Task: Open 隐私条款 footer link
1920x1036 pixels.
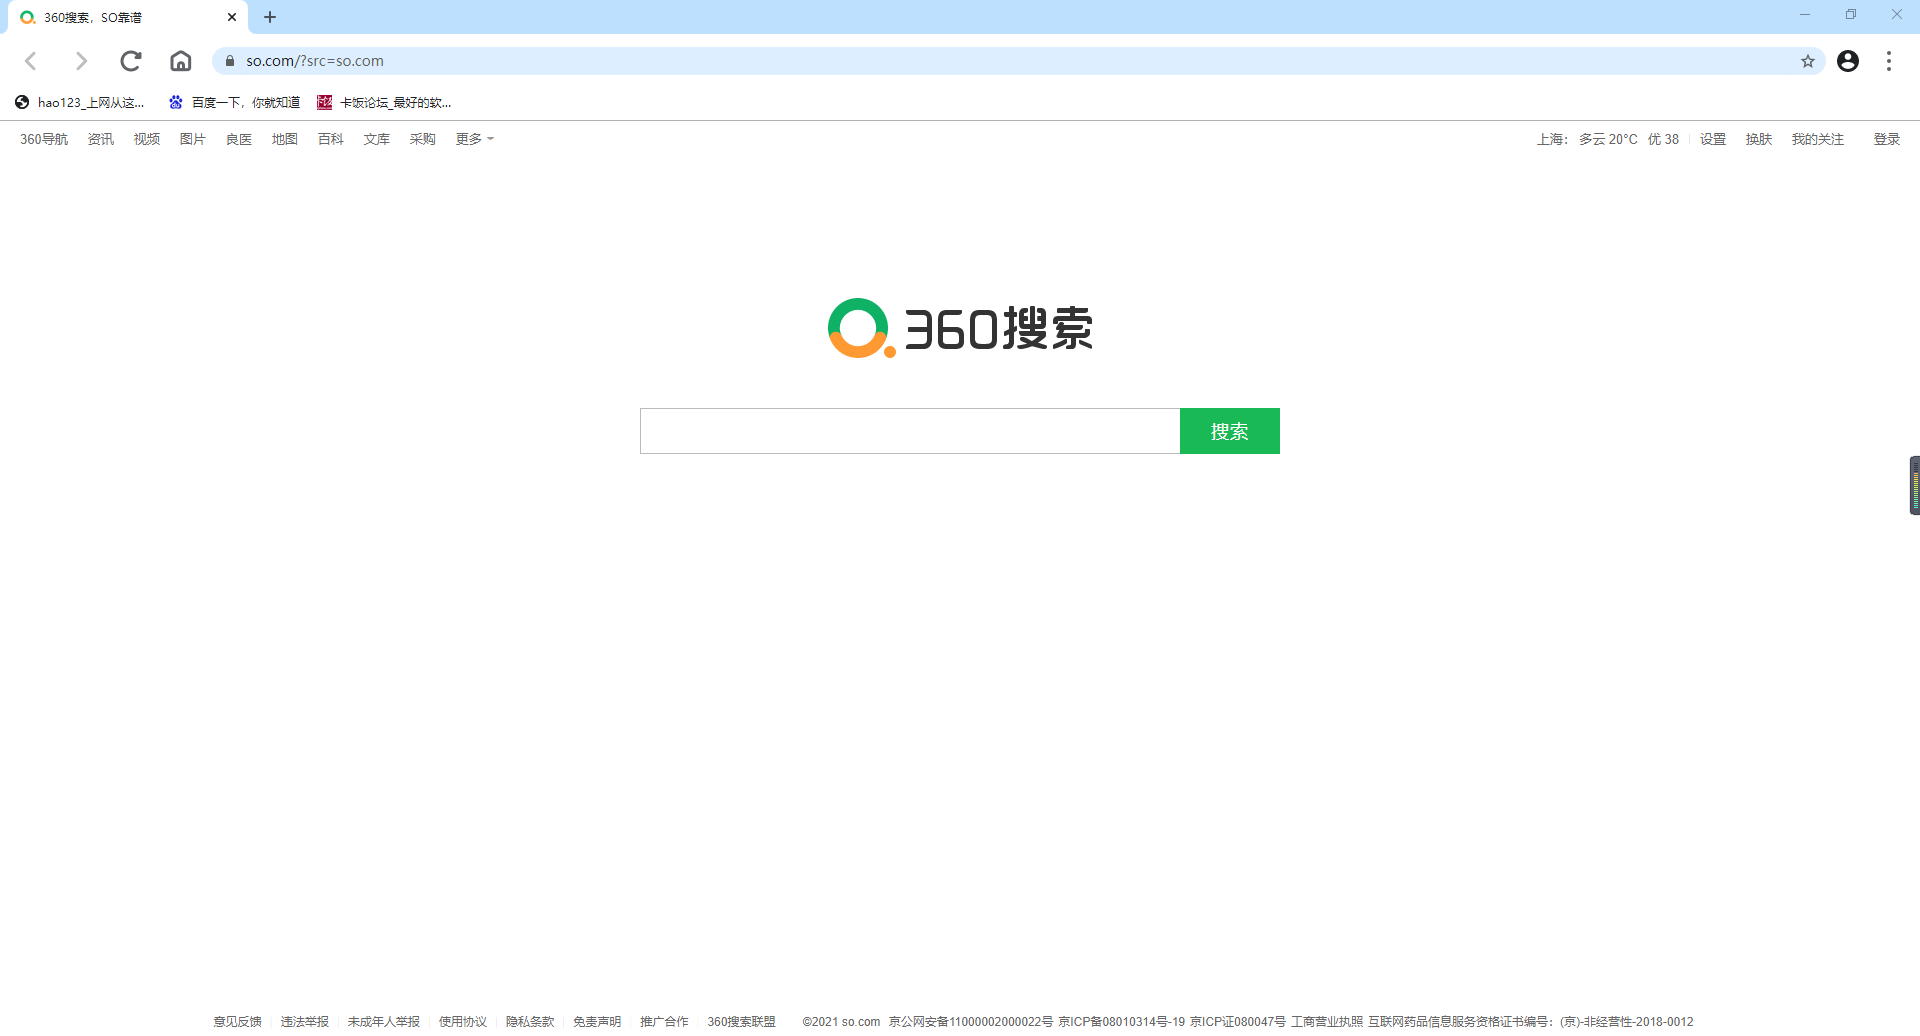Action: tap(530, 1021)
